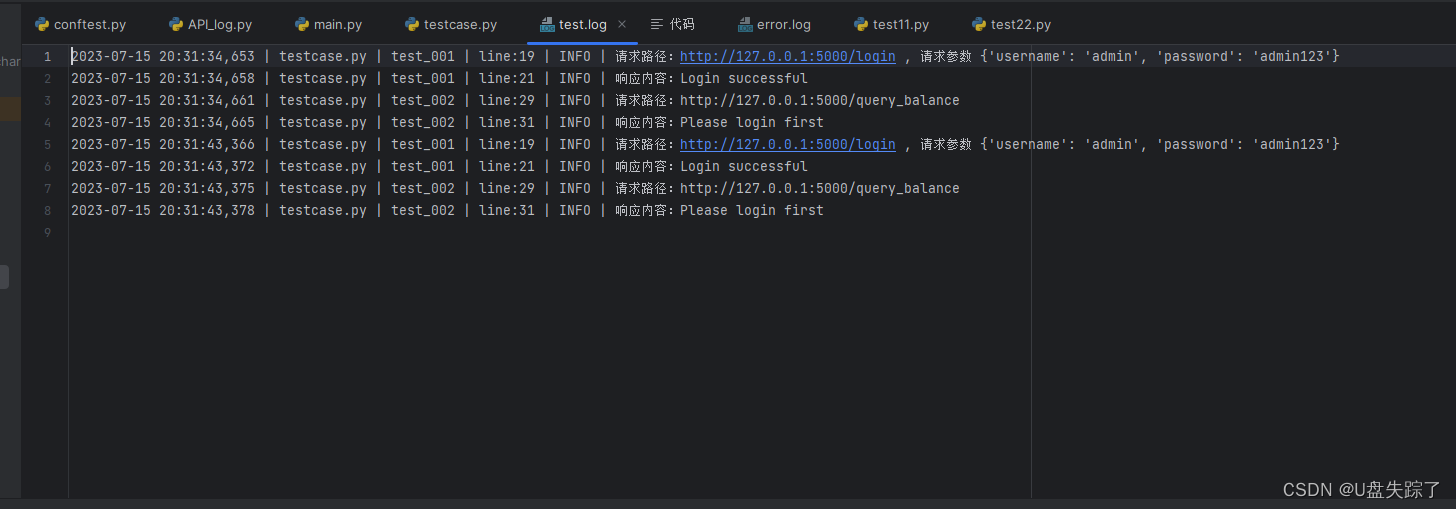Open the testcase.py tab
This screenshot has height=509, width=1456.
(451, 24)
